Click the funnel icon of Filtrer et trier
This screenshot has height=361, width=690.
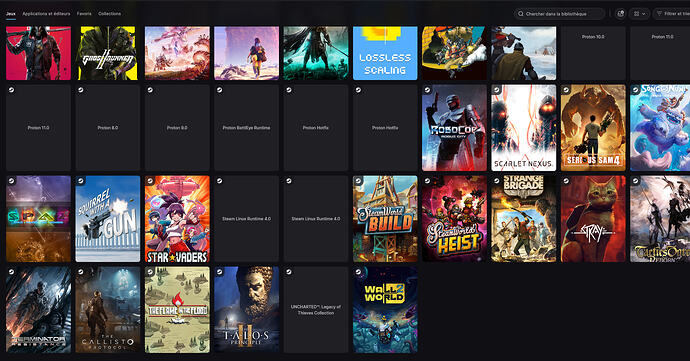(659, 14)
